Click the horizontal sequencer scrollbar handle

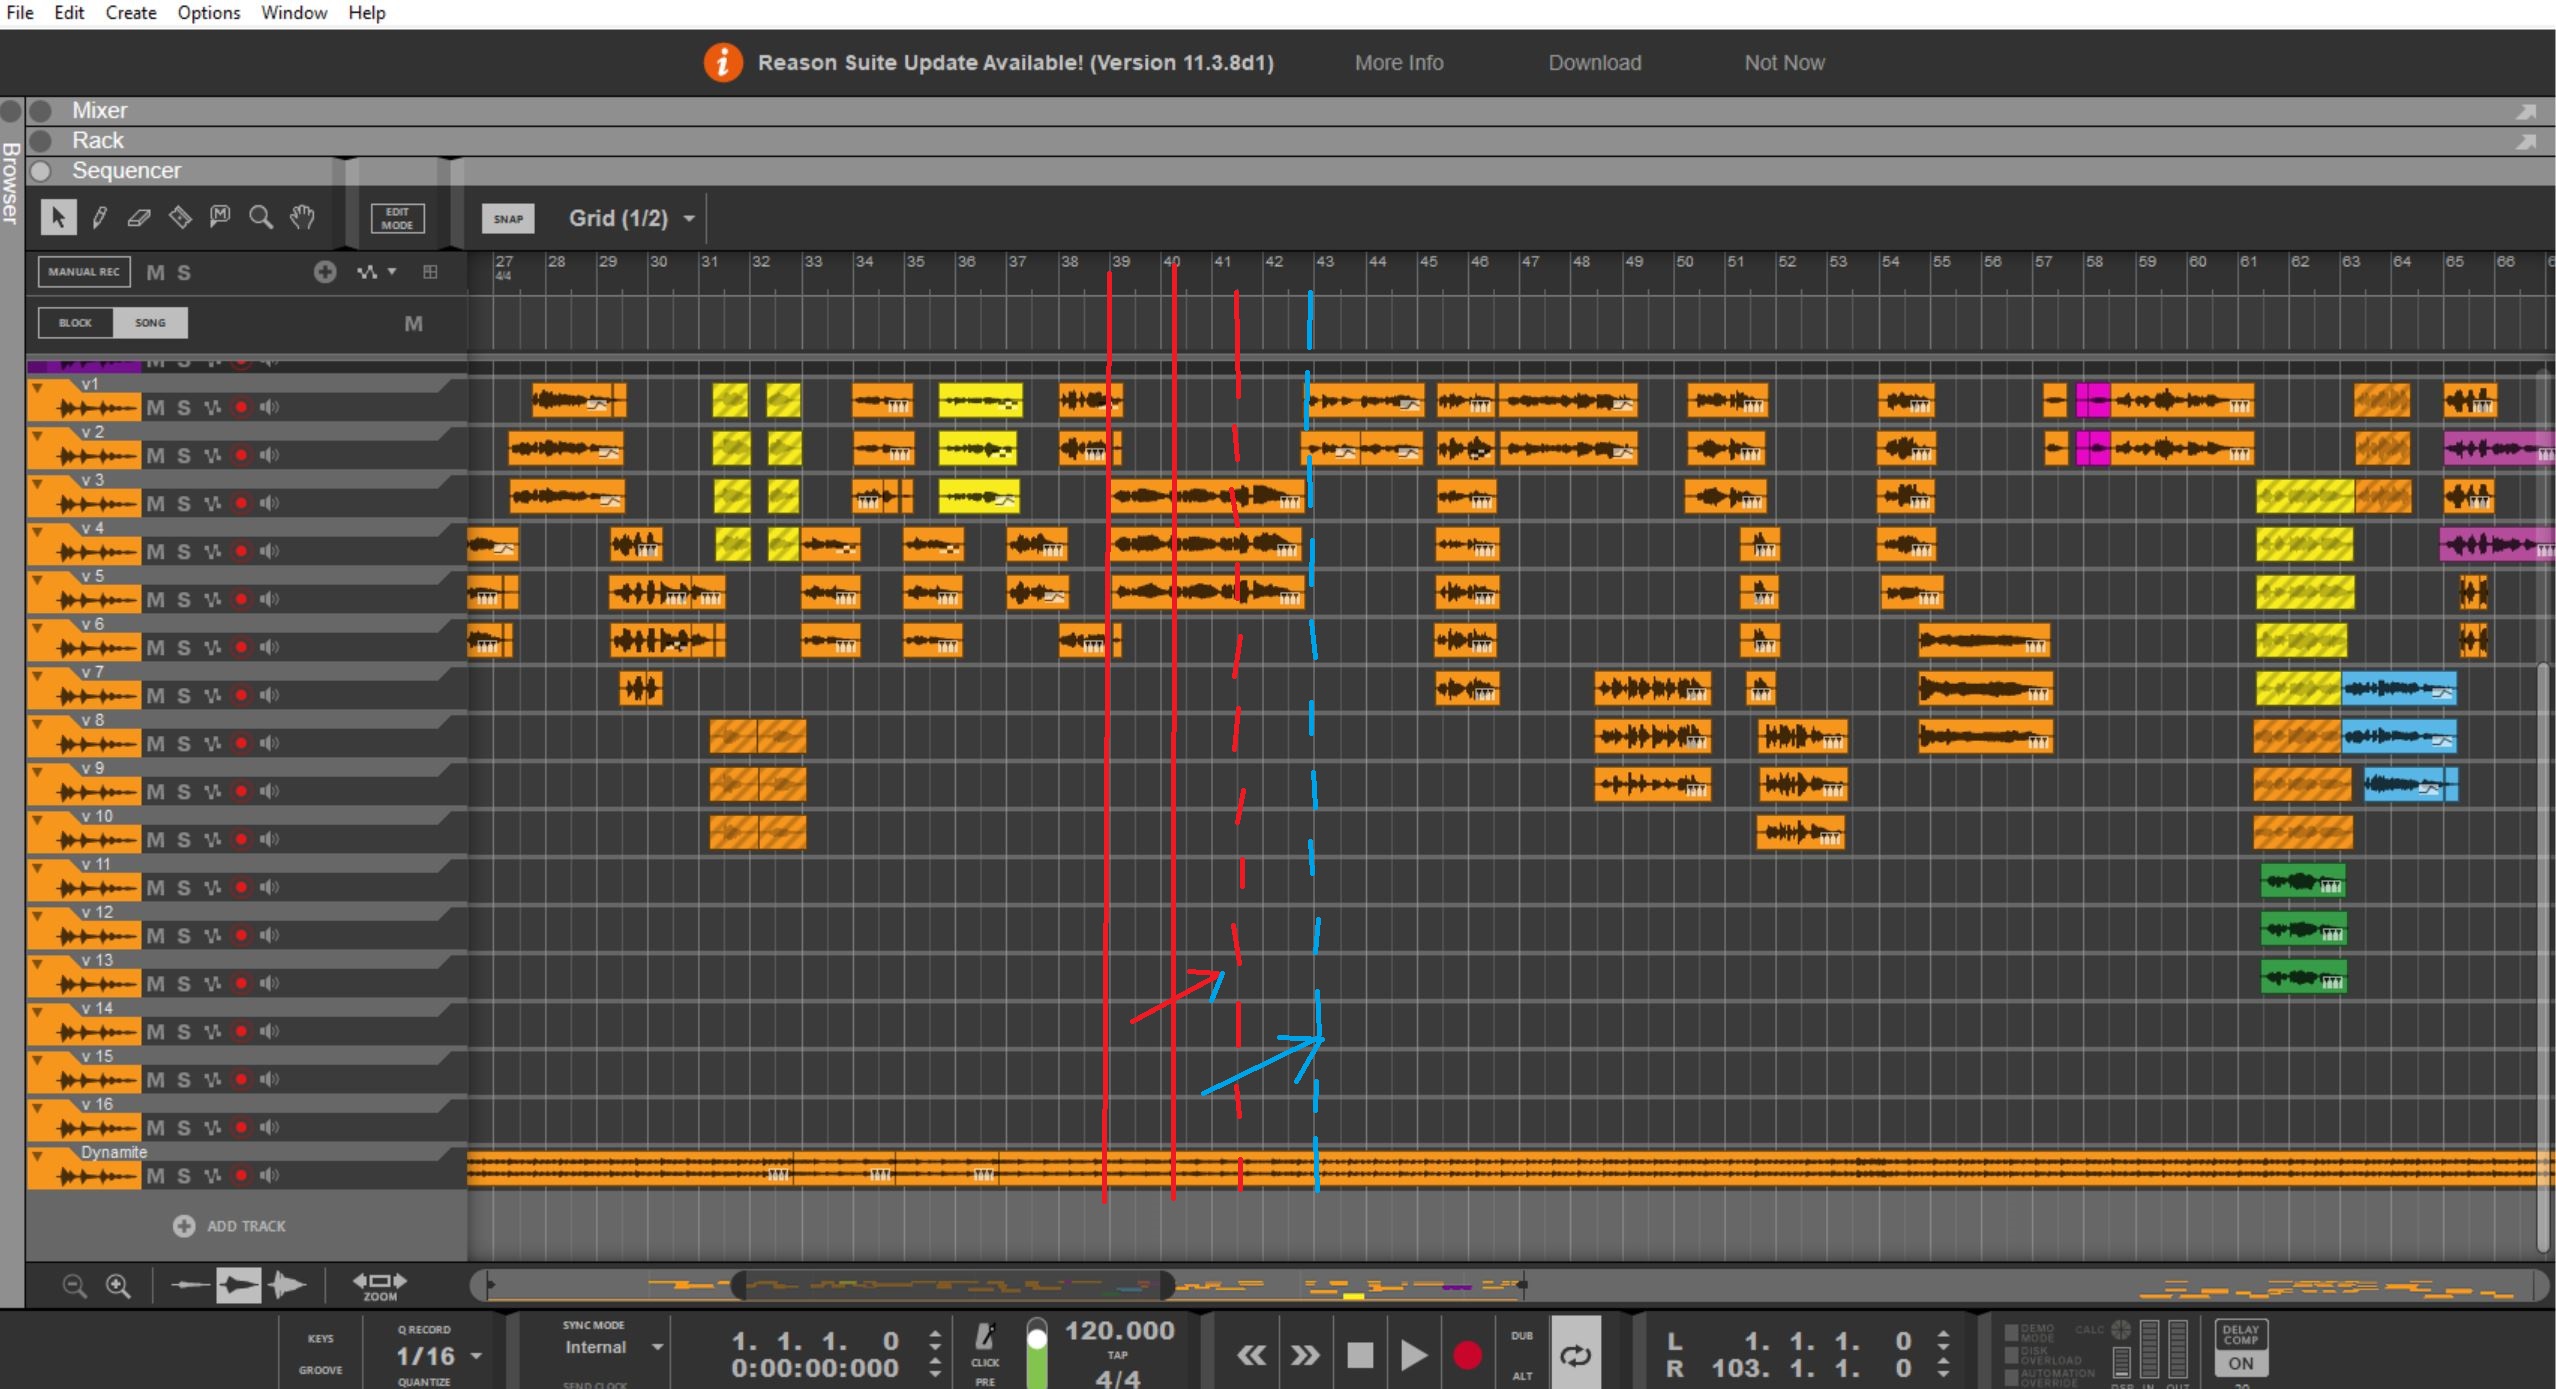tap(955, 1285)
